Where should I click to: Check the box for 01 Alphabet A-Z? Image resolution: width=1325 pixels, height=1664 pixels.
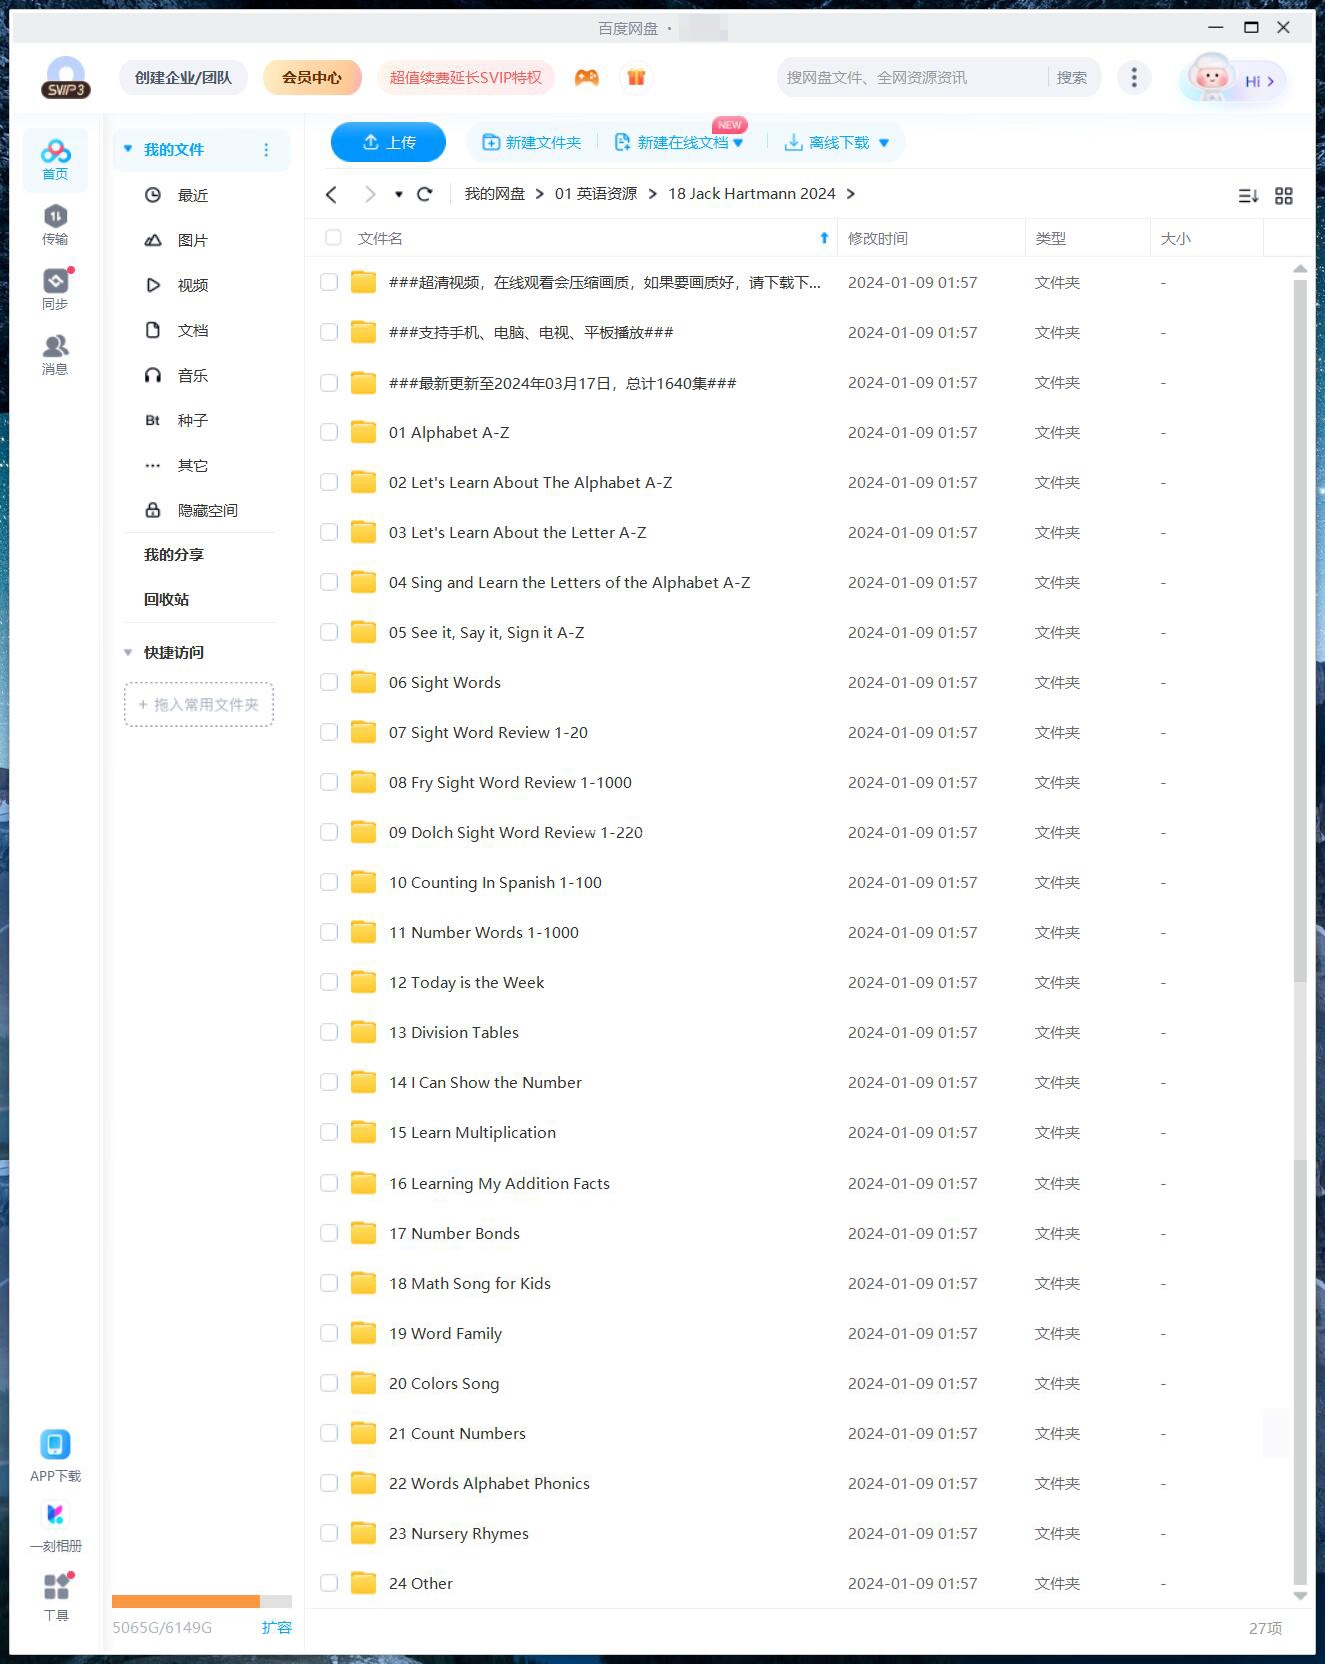pyautogui.click(x=329, y=432)
